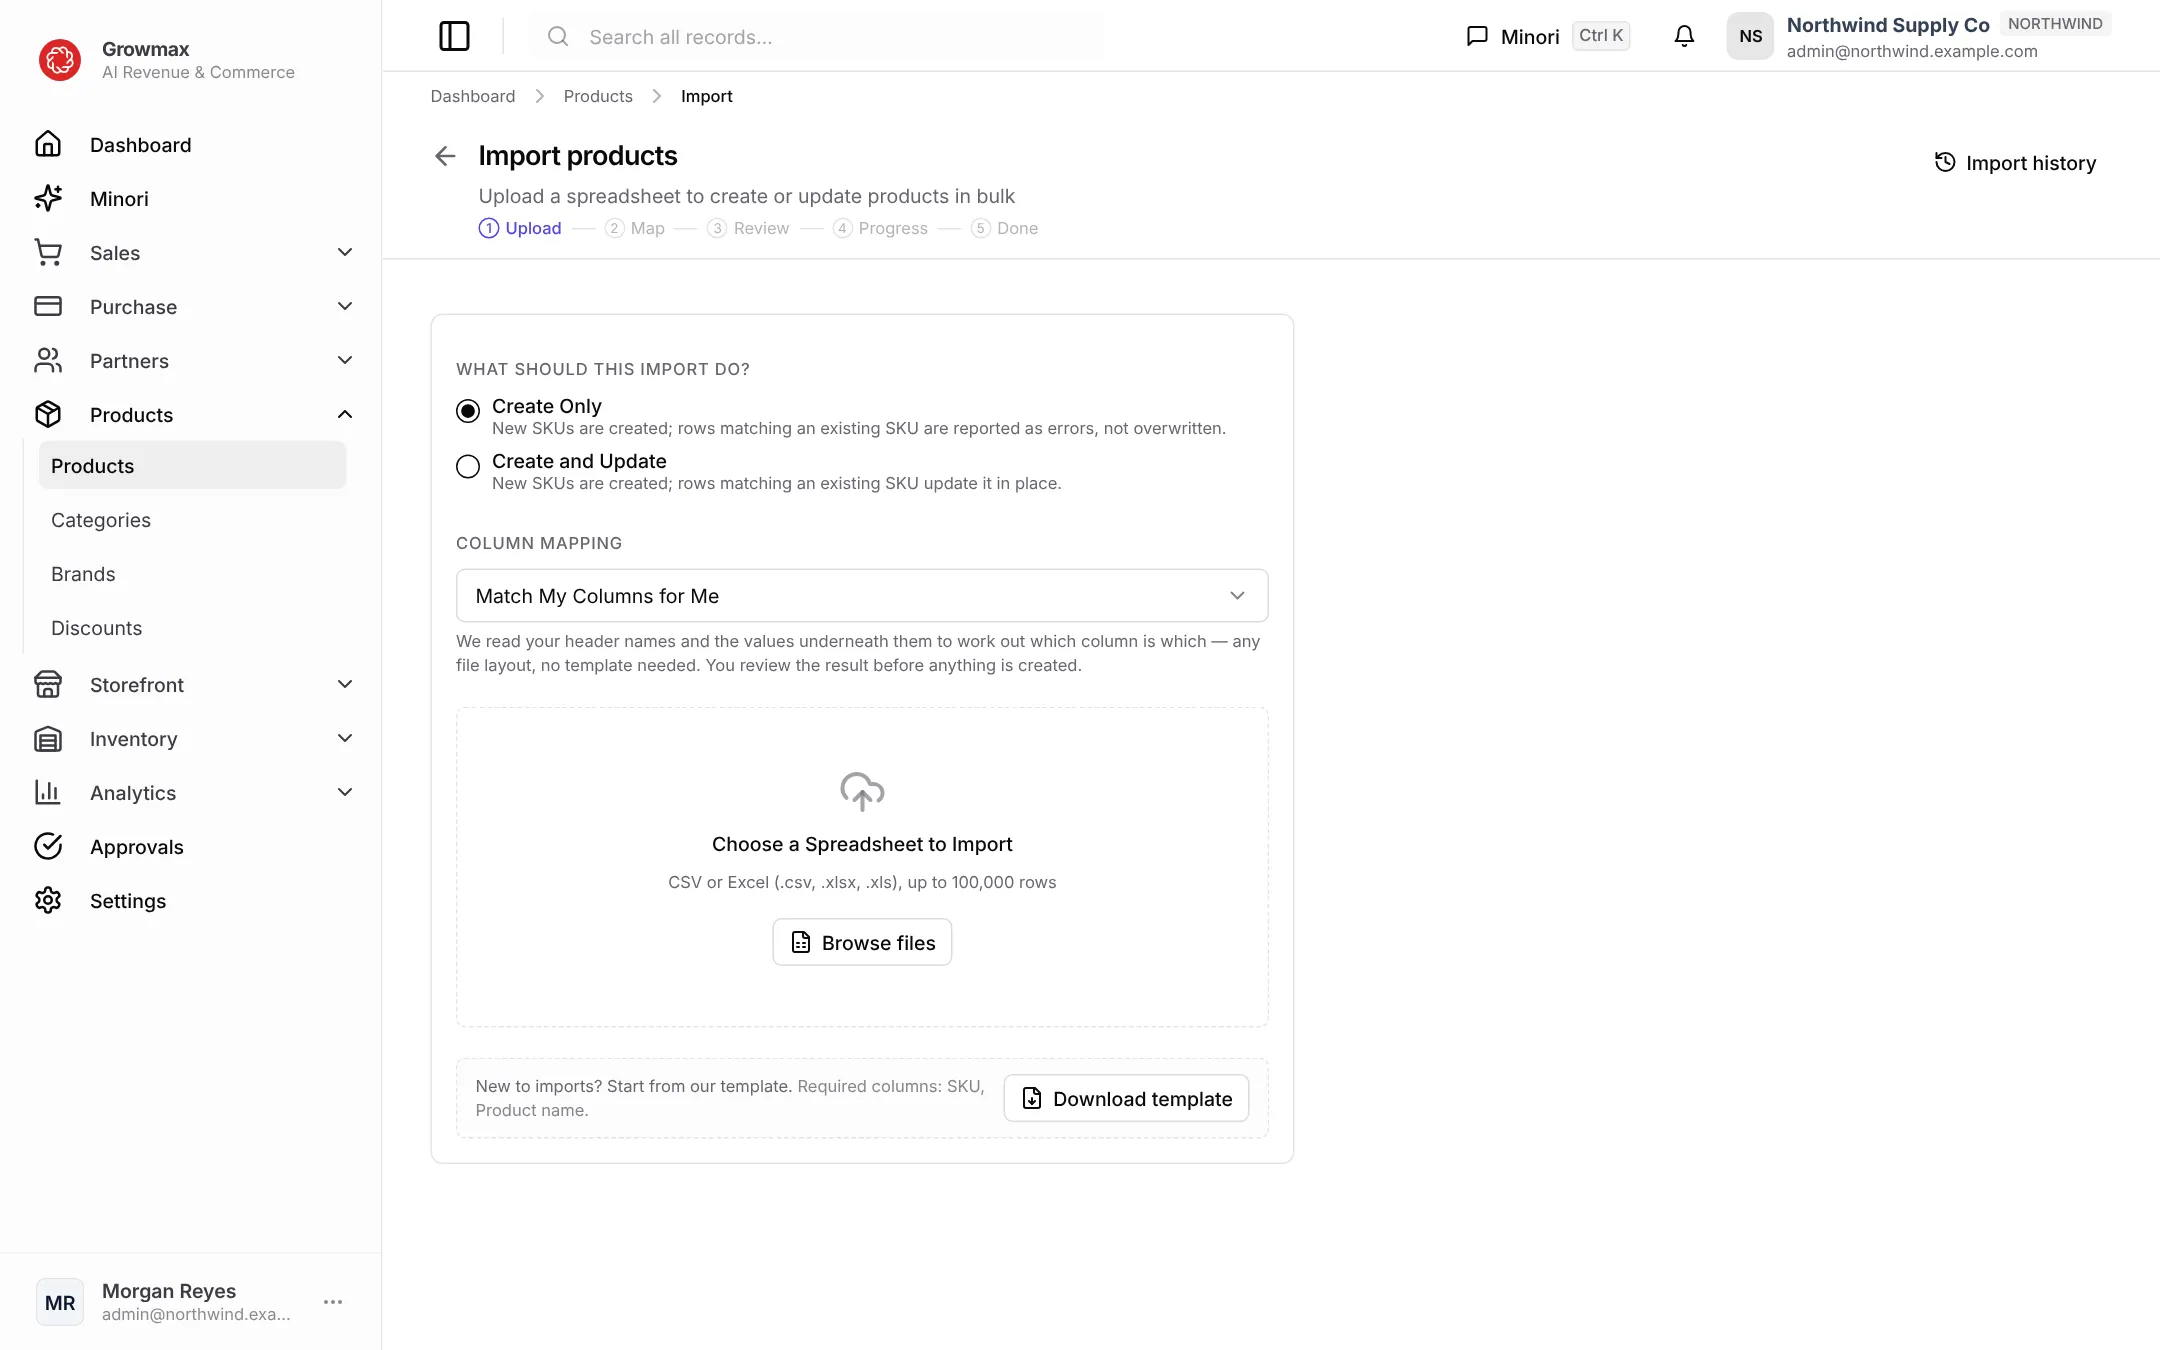The width and height of the screenshot is (2160, 1350).
Task: Collapse the Products menu section
Action: pos(191,415)
